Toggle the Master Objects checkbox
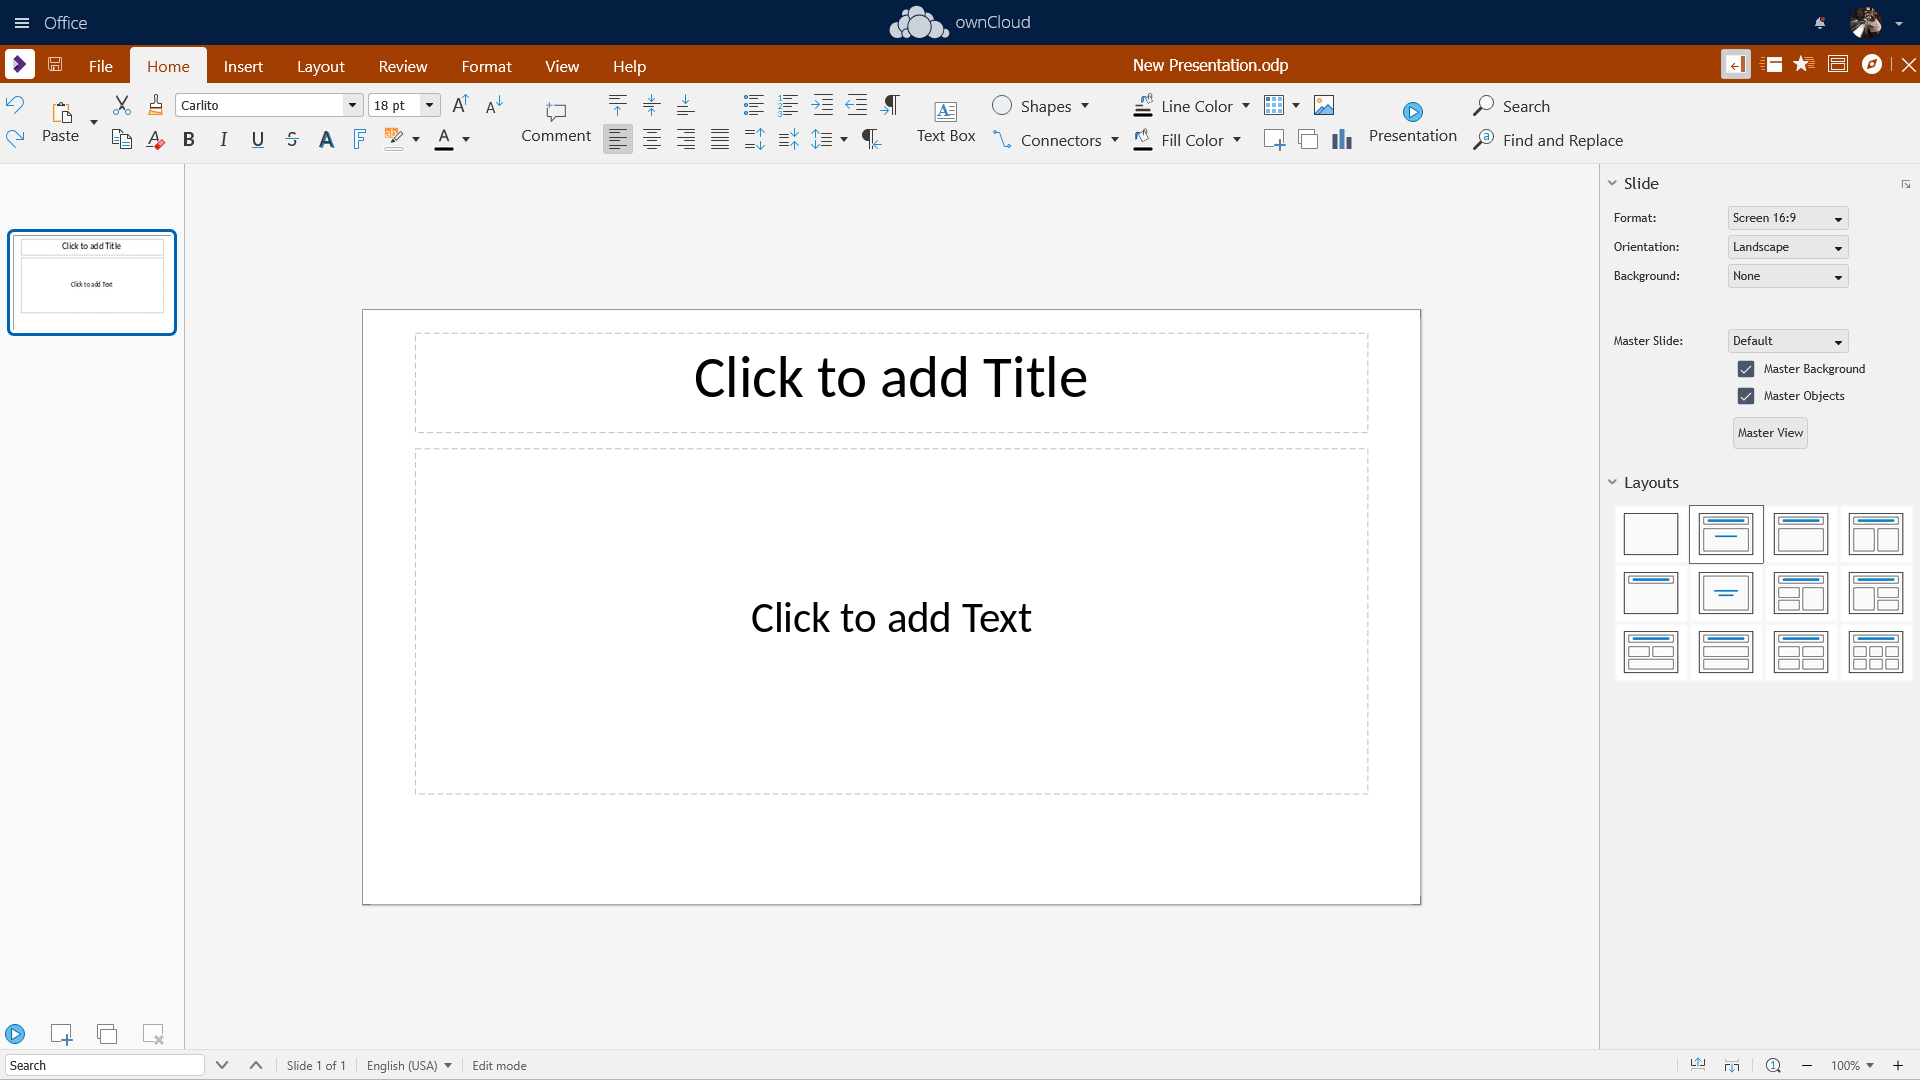Viewport: 1920px width, 1080px height. 1746,396
